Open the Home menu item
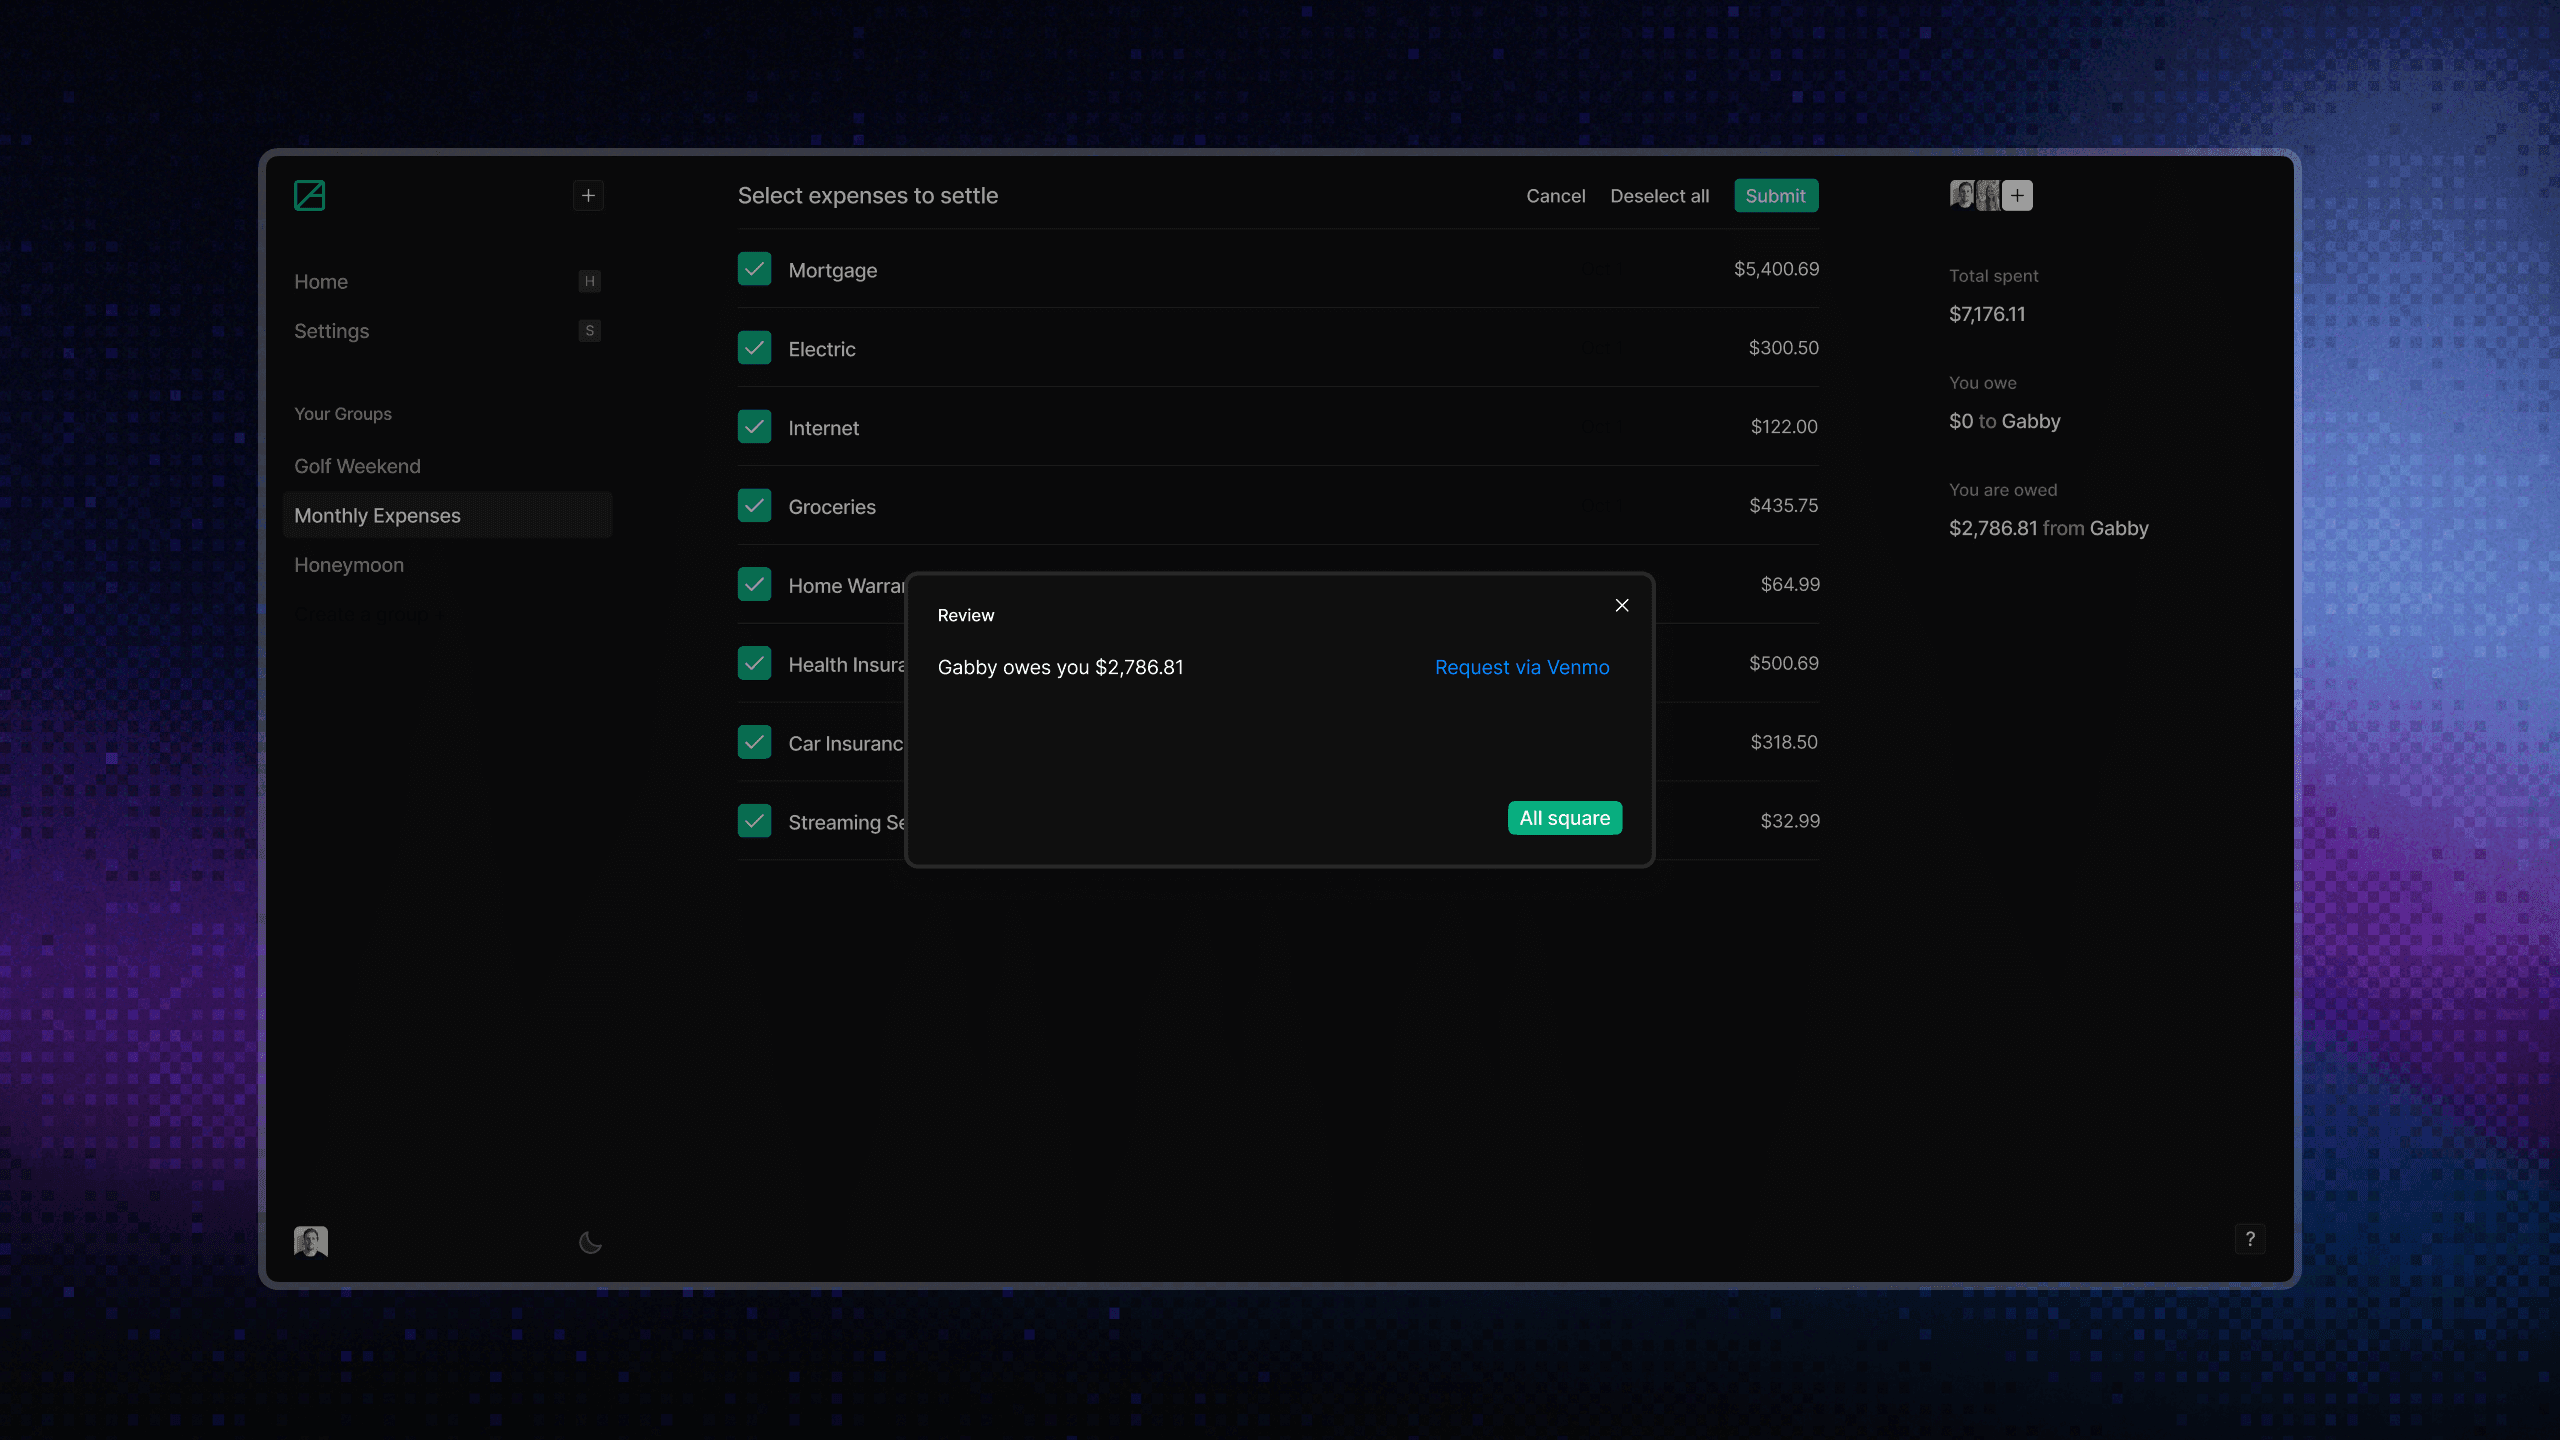 point(321,282)
